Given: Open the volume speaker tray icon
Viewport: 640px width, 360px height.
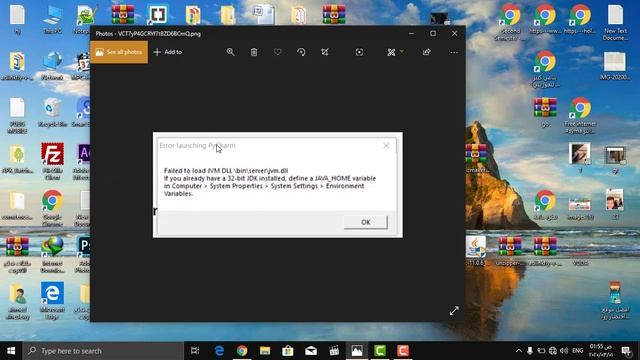Looking at the screenshot, I should point(564,351).
